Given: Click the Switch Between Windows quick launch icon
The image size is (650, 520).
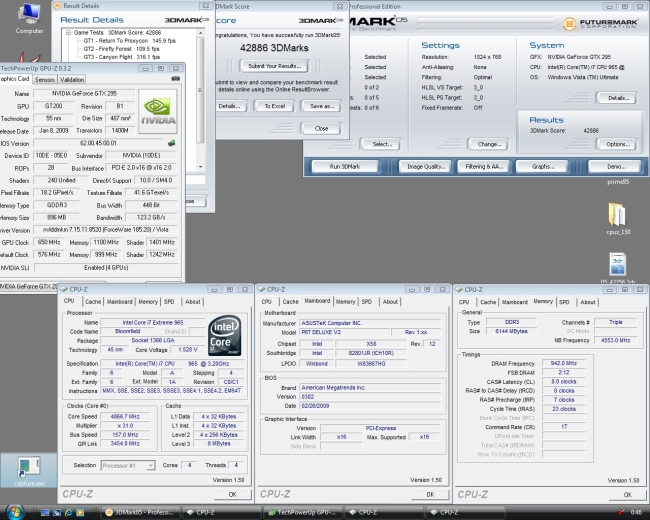Looking at the screenshot, I should point(57,513).
